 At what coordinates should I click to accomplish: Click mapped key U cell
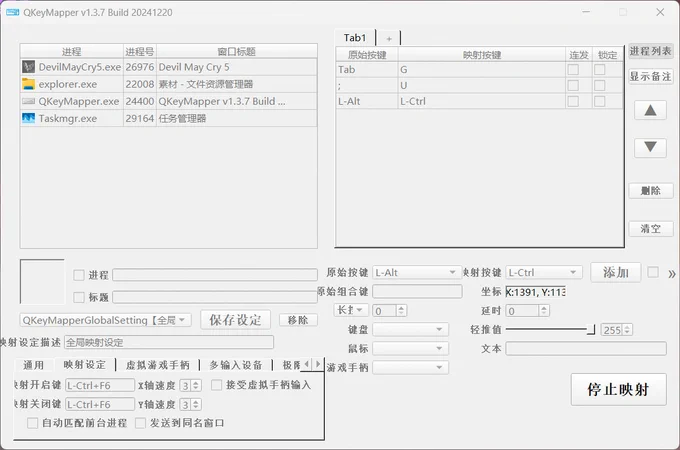pyautogui.click(x=481, y=85)
